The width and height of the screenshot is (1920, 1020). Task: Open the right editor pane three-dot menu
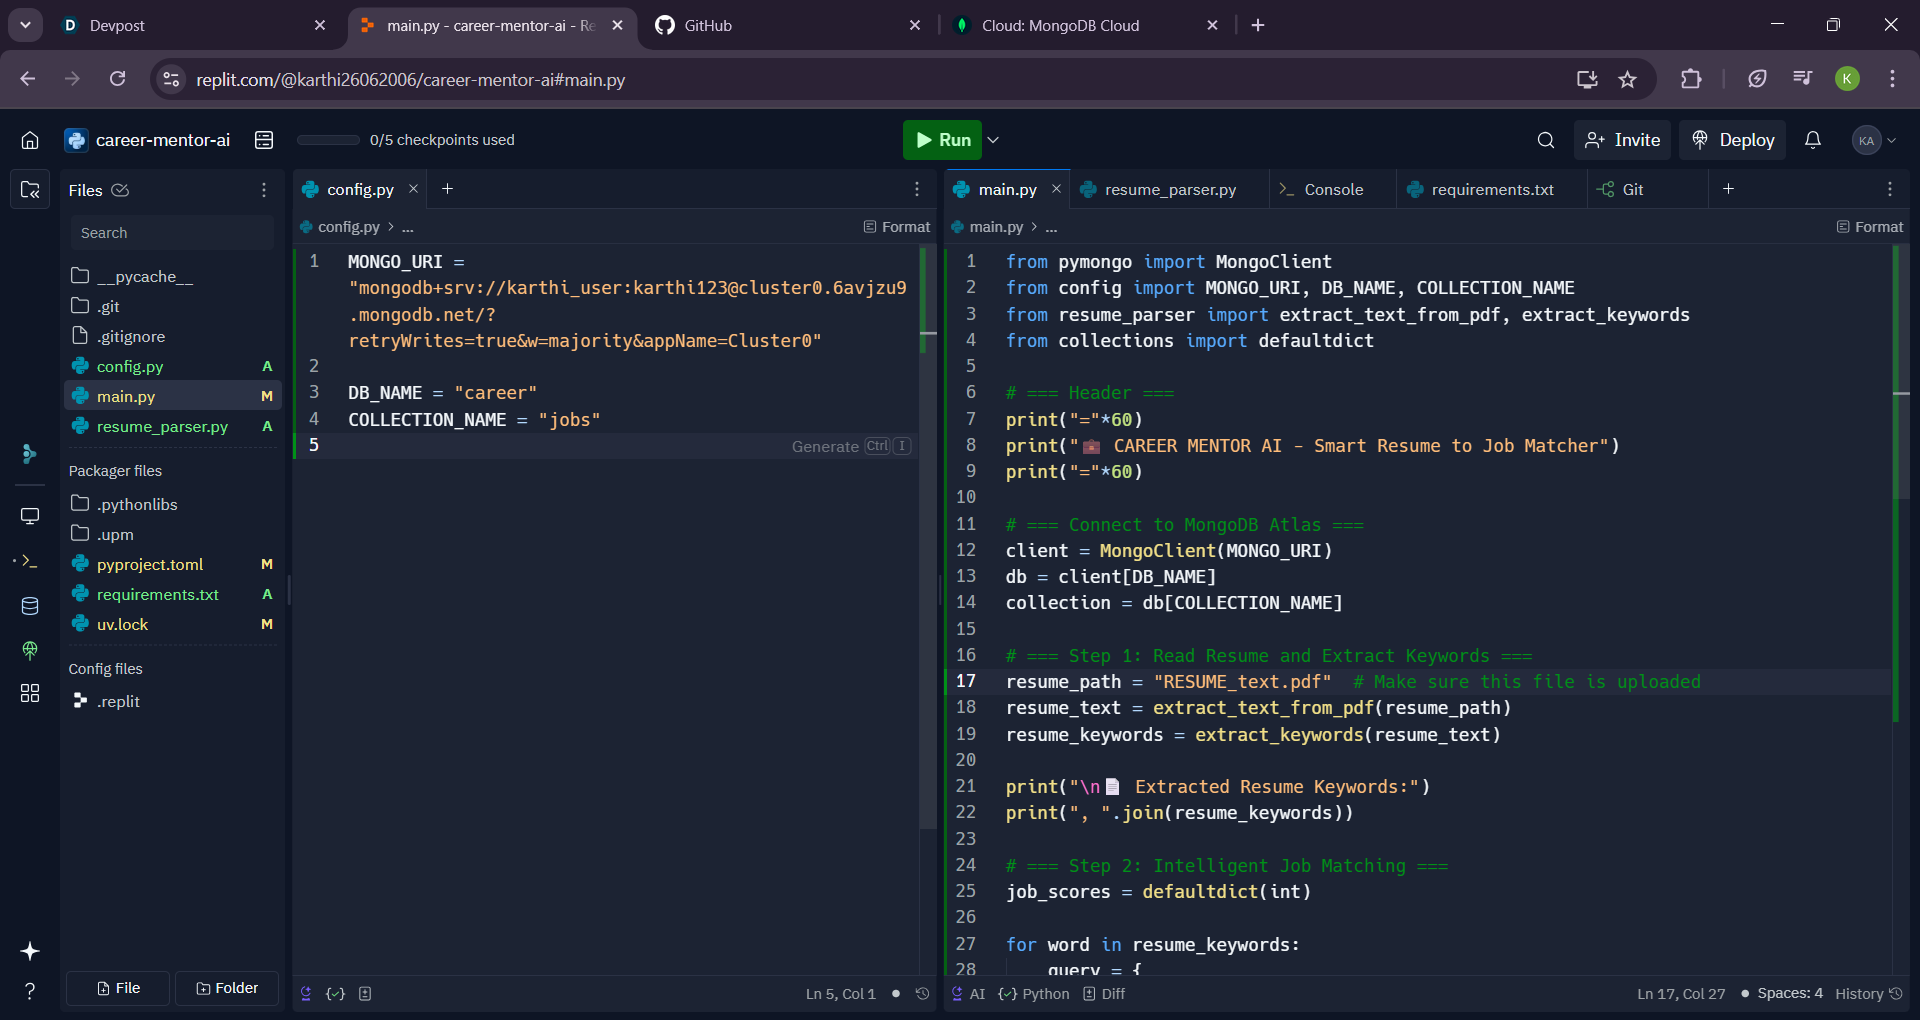1890,189
